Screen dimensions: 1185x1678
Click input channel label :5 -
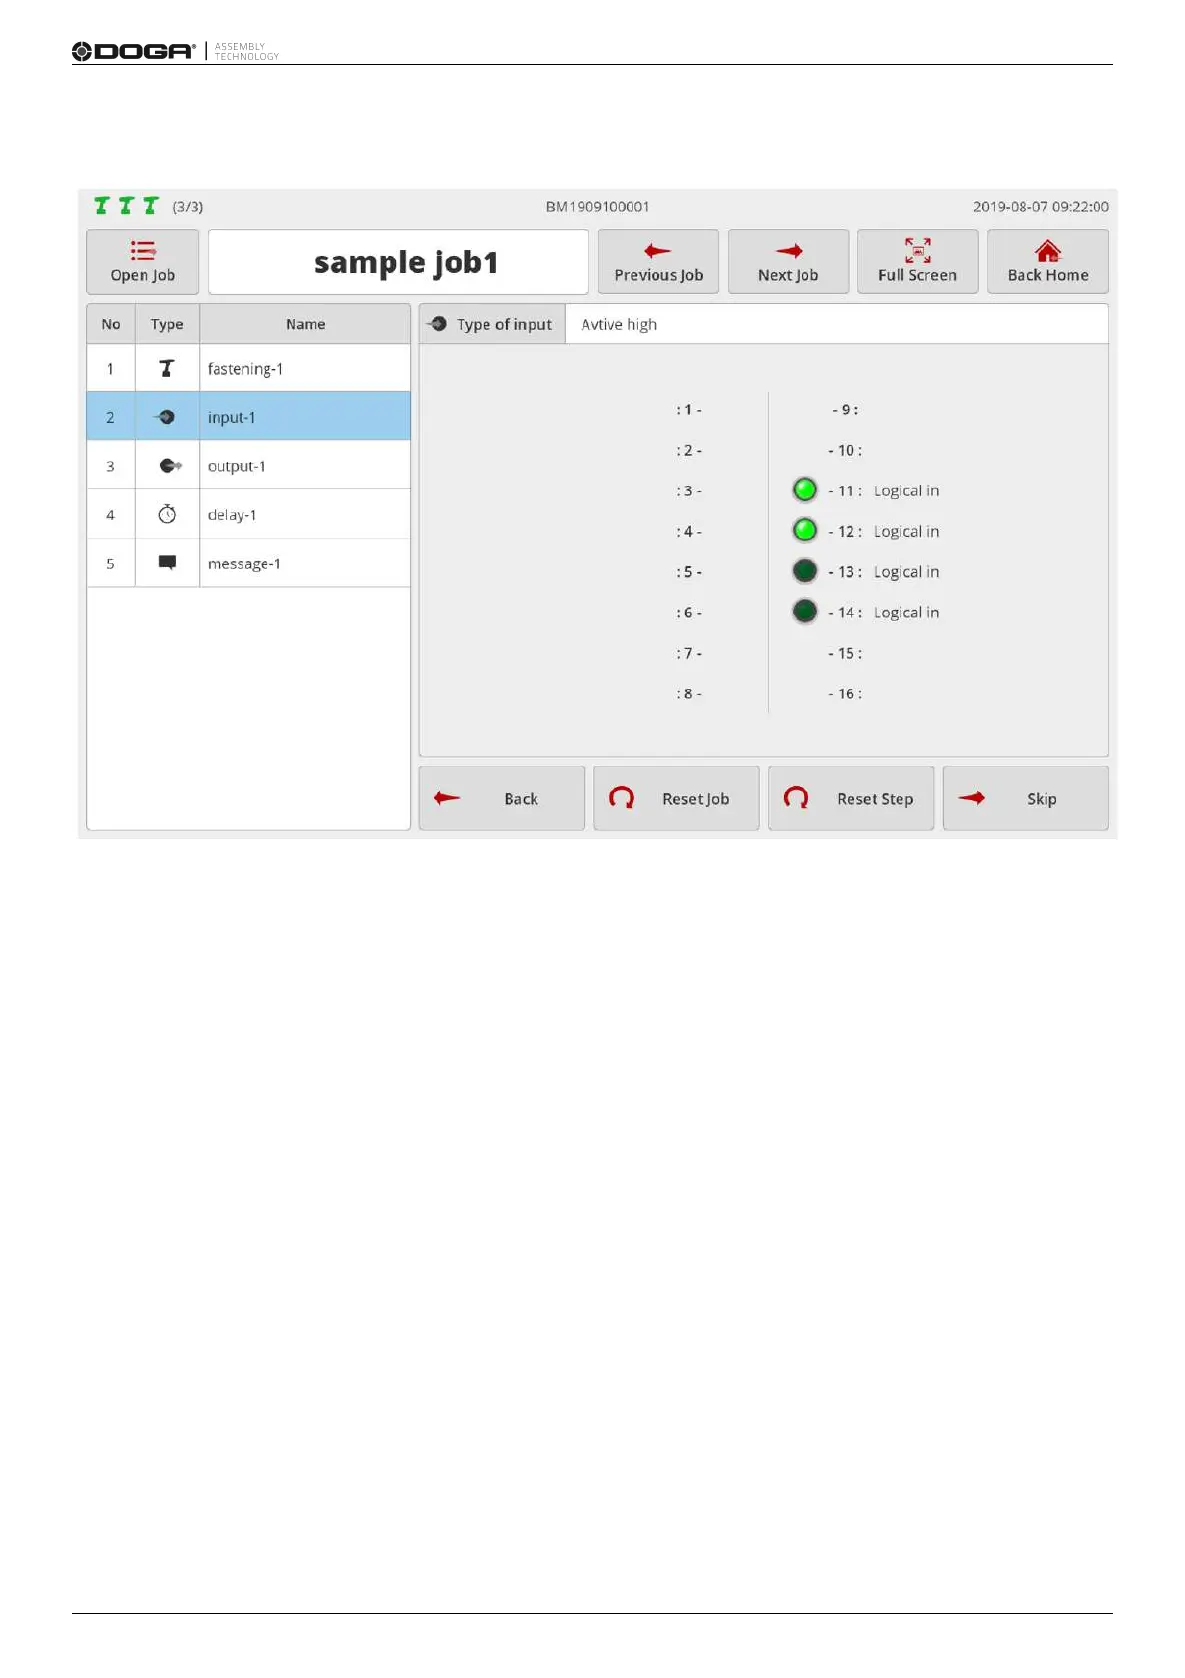point(689,572)
